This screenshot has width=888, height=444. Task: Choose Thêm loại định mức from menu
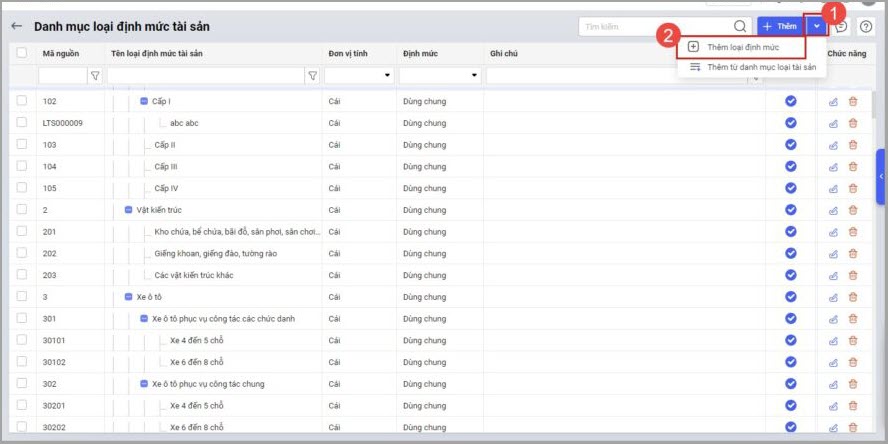(741, 47)
